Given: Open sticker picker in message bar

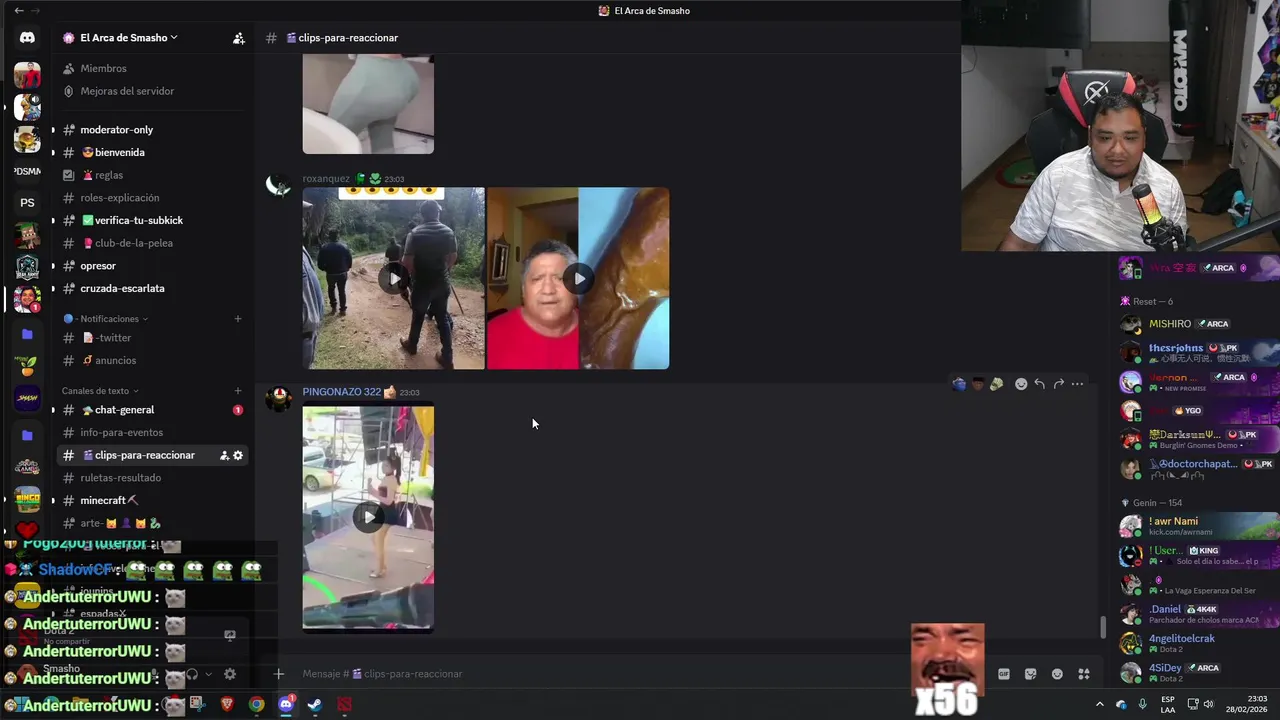Looking at the screenshot, I should pyautogui.click(x=1031, y=674).
